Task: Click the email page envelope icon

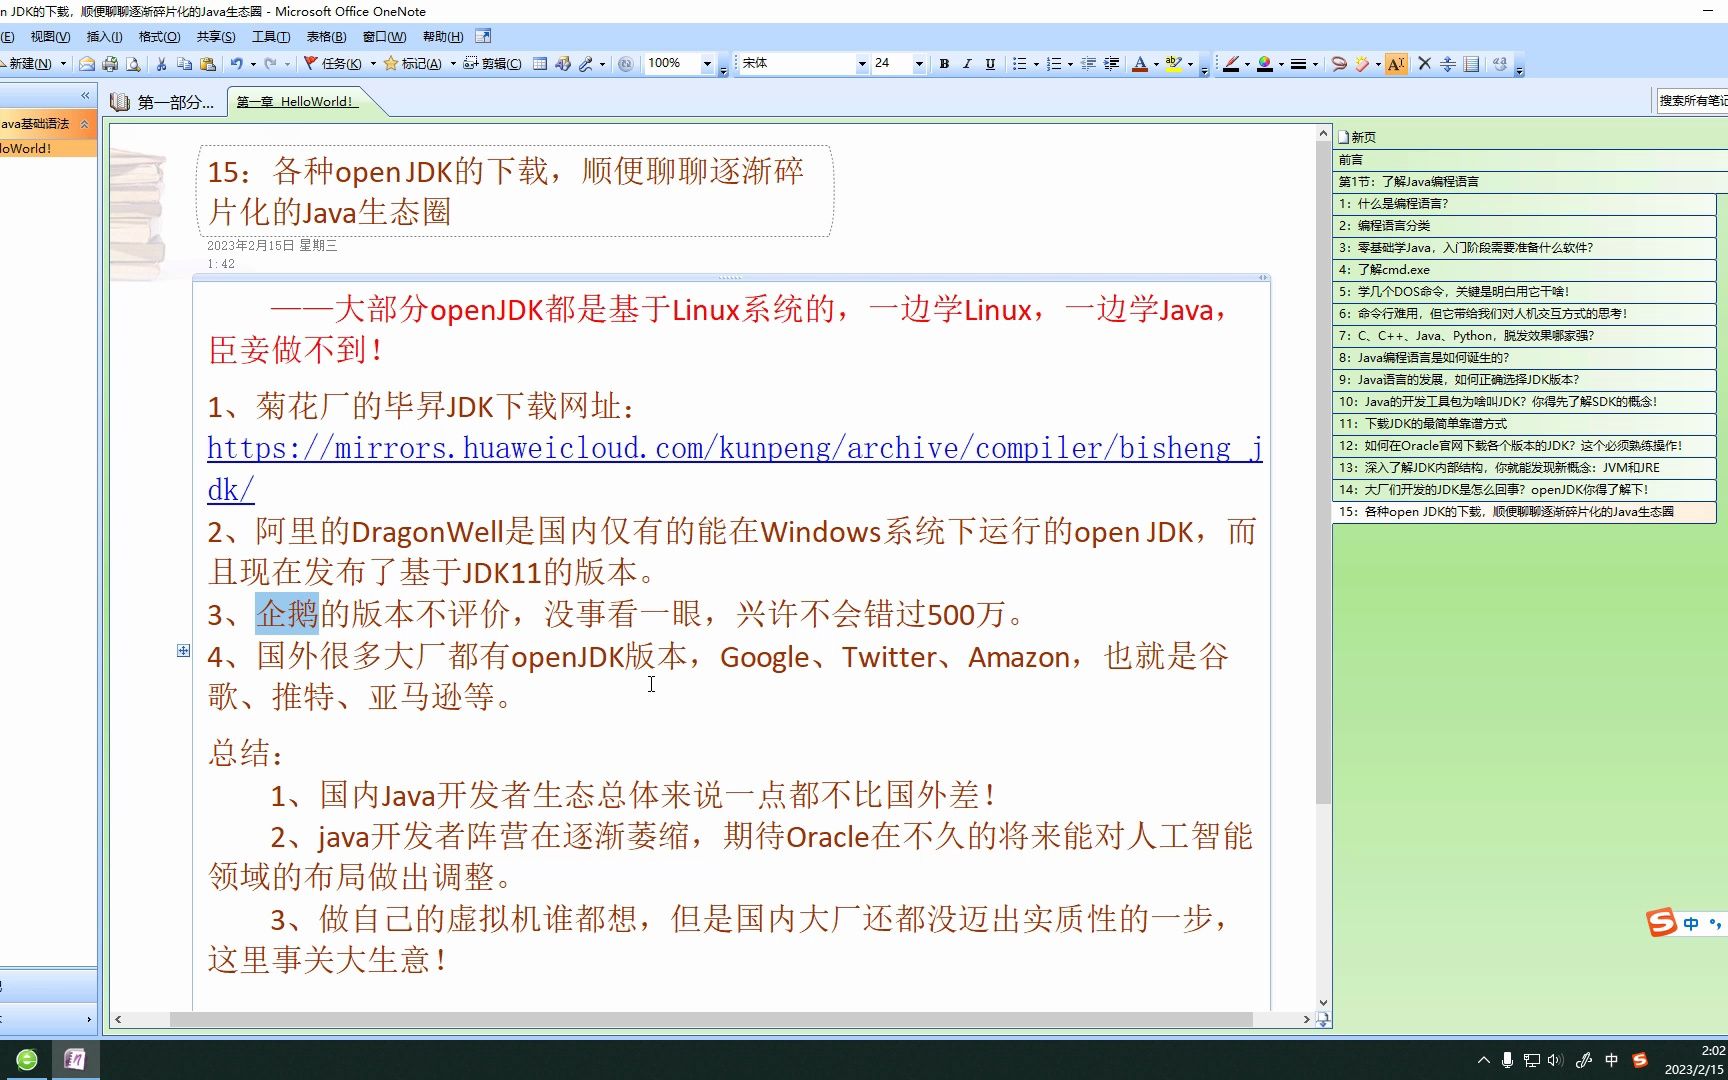Action: 87,64
